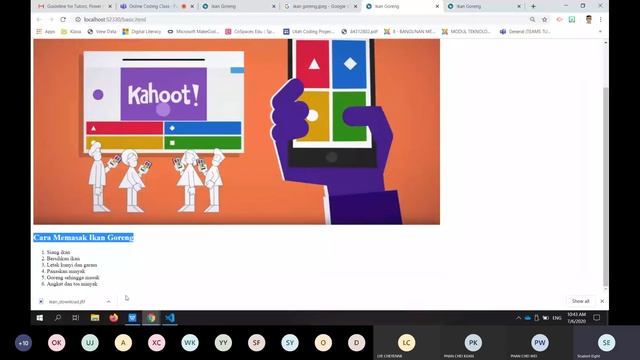Open the View Data bookmark
The width and height of the screenshot is (640, 360).
pos(102,31)
